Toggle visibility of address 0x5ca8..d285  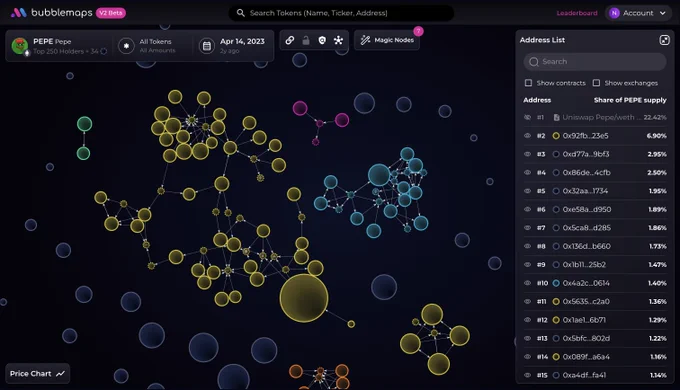click(x=527, y=228)
